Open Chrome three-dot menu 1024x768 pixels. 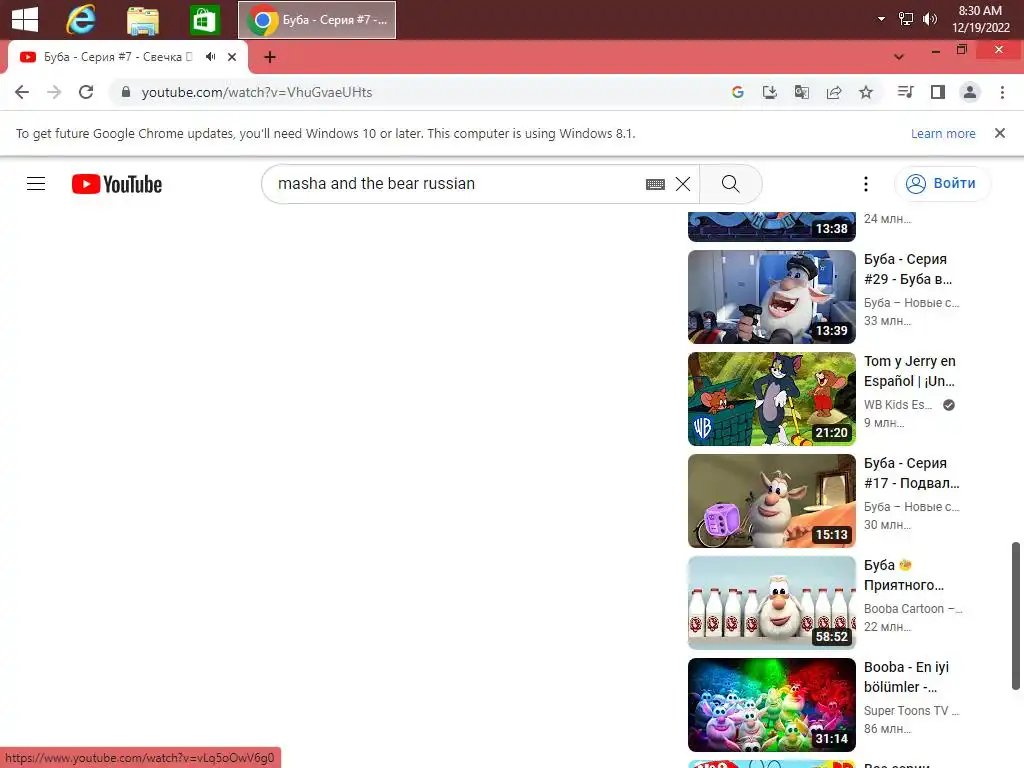click(1002, 92)
